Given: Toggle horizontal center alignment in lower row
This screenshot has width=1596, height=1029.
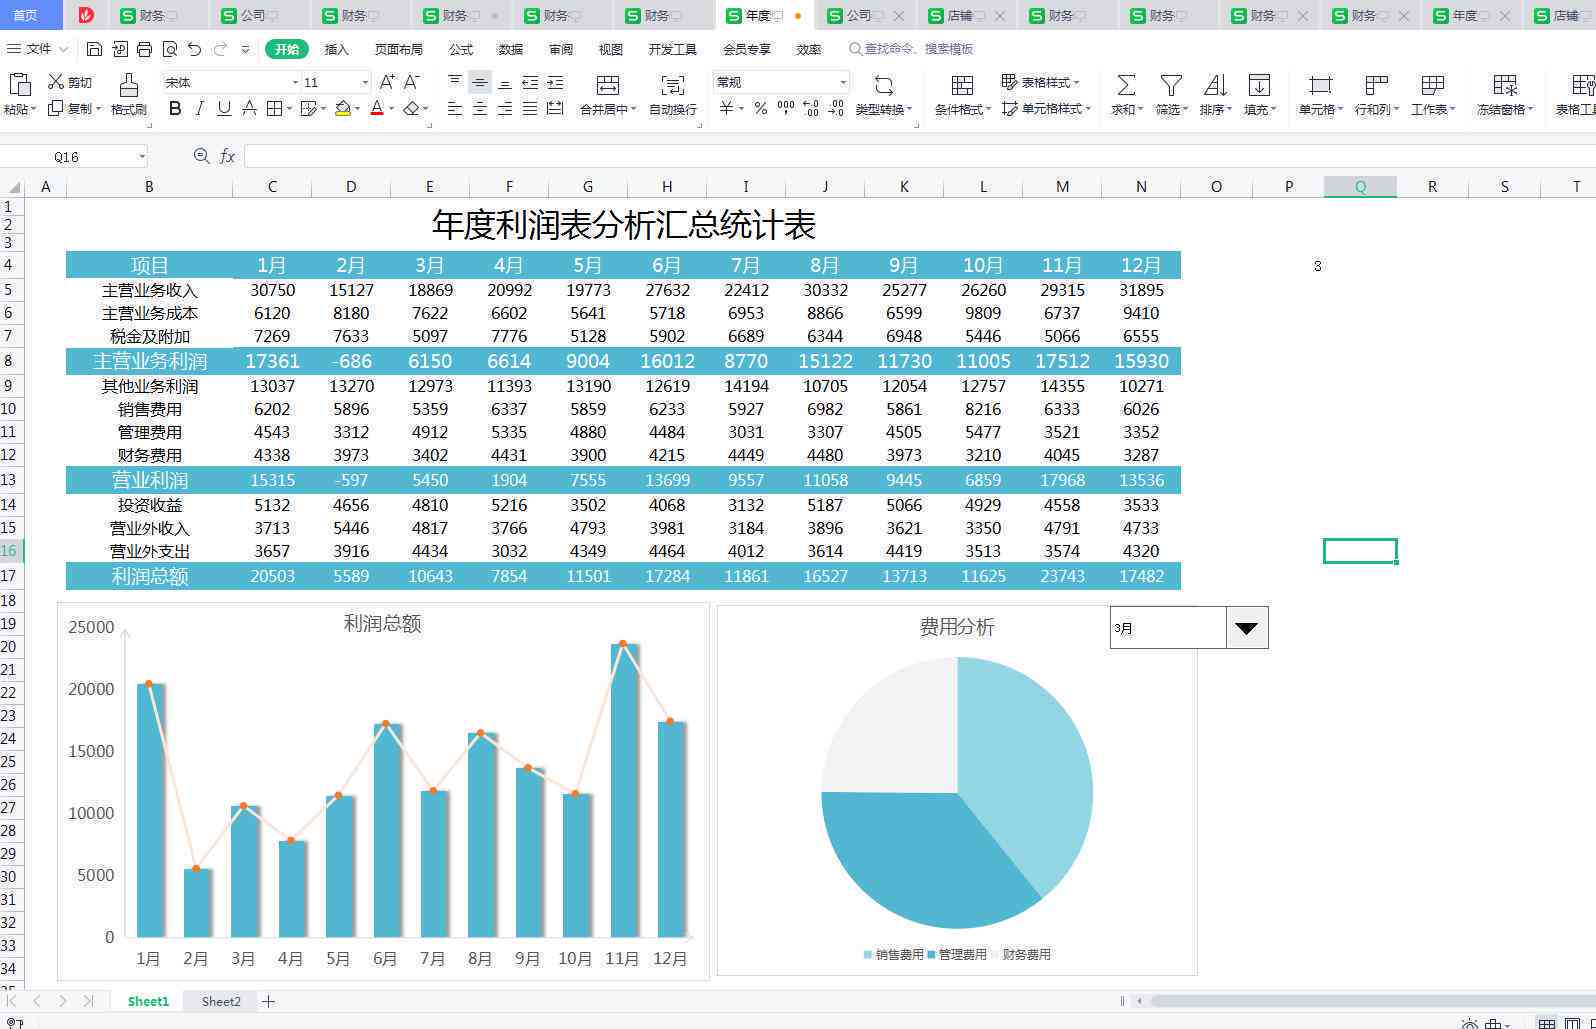Looking at the screenshot, I should (480, 108).
